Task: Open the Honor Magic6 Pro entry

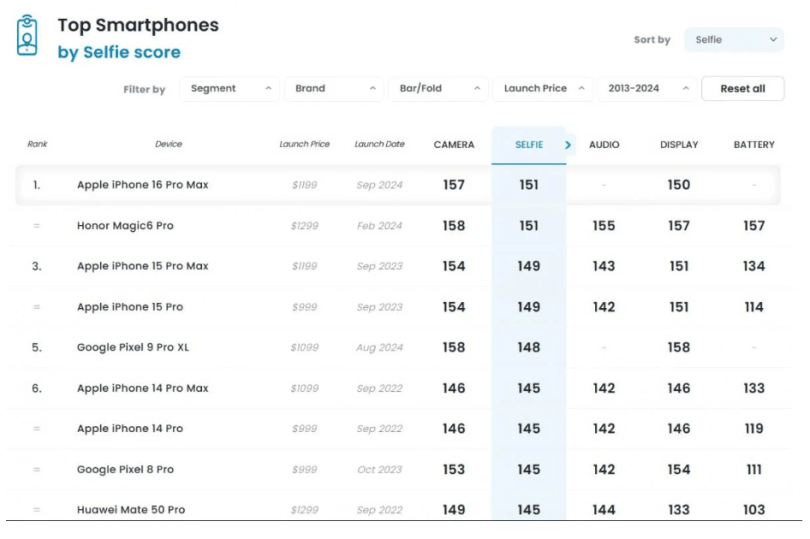Action: pos(125,226)
